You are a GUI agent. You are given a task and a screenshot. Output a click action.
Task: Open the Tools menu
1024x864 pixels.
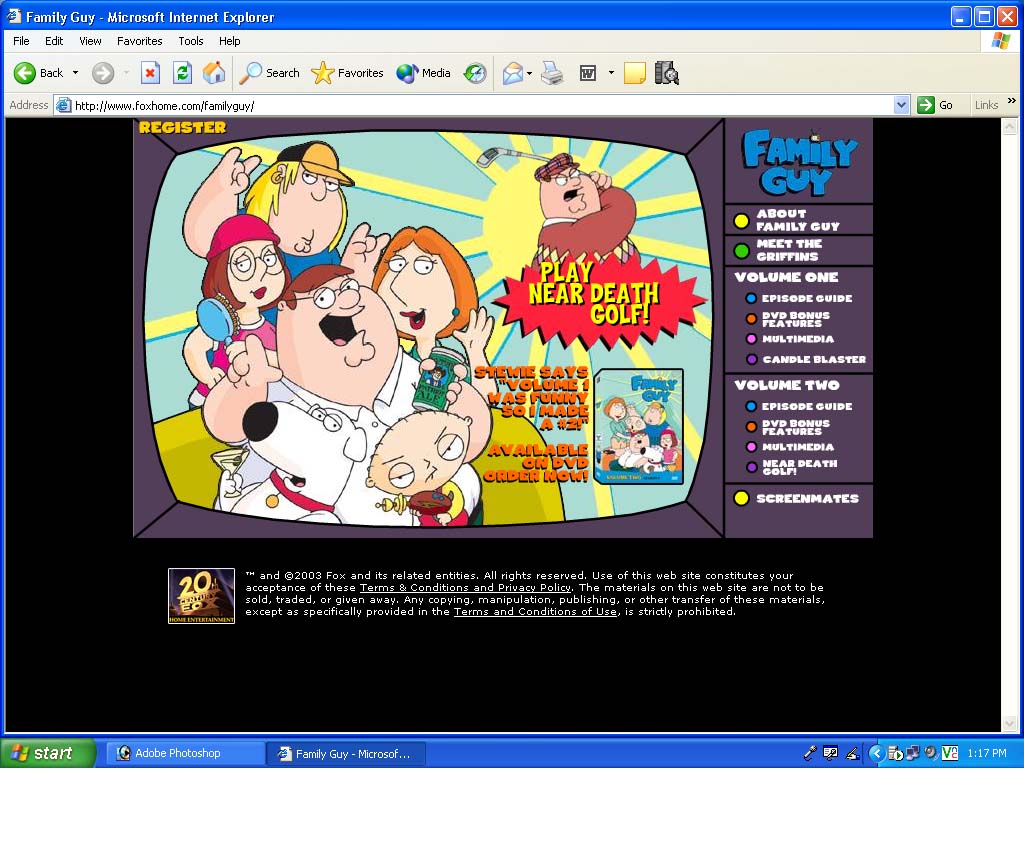coord(190,41)
